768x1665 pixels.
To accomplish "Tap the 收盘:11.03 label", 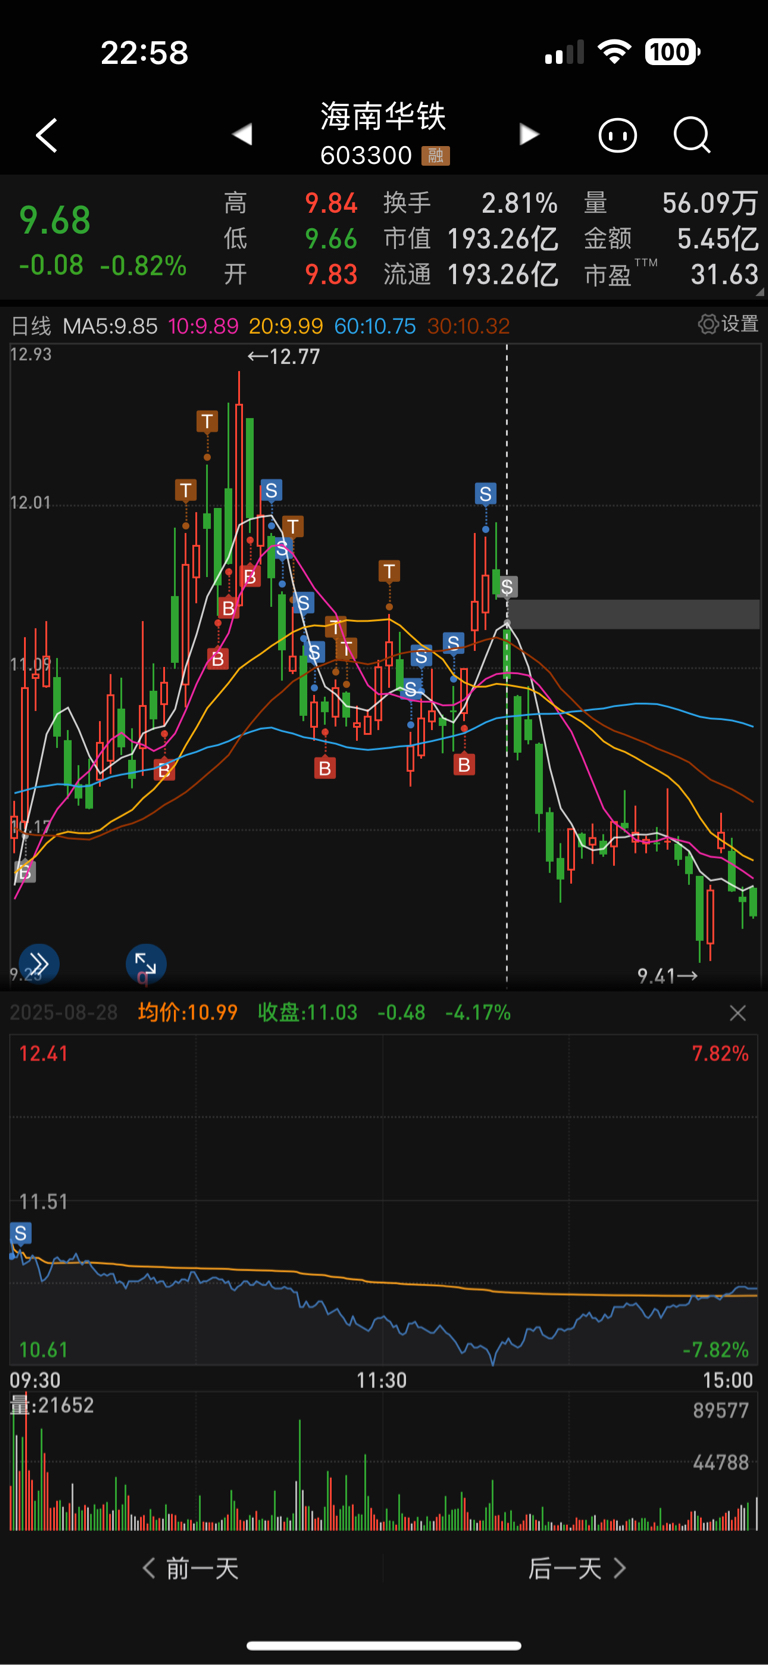I will 308,1013.
